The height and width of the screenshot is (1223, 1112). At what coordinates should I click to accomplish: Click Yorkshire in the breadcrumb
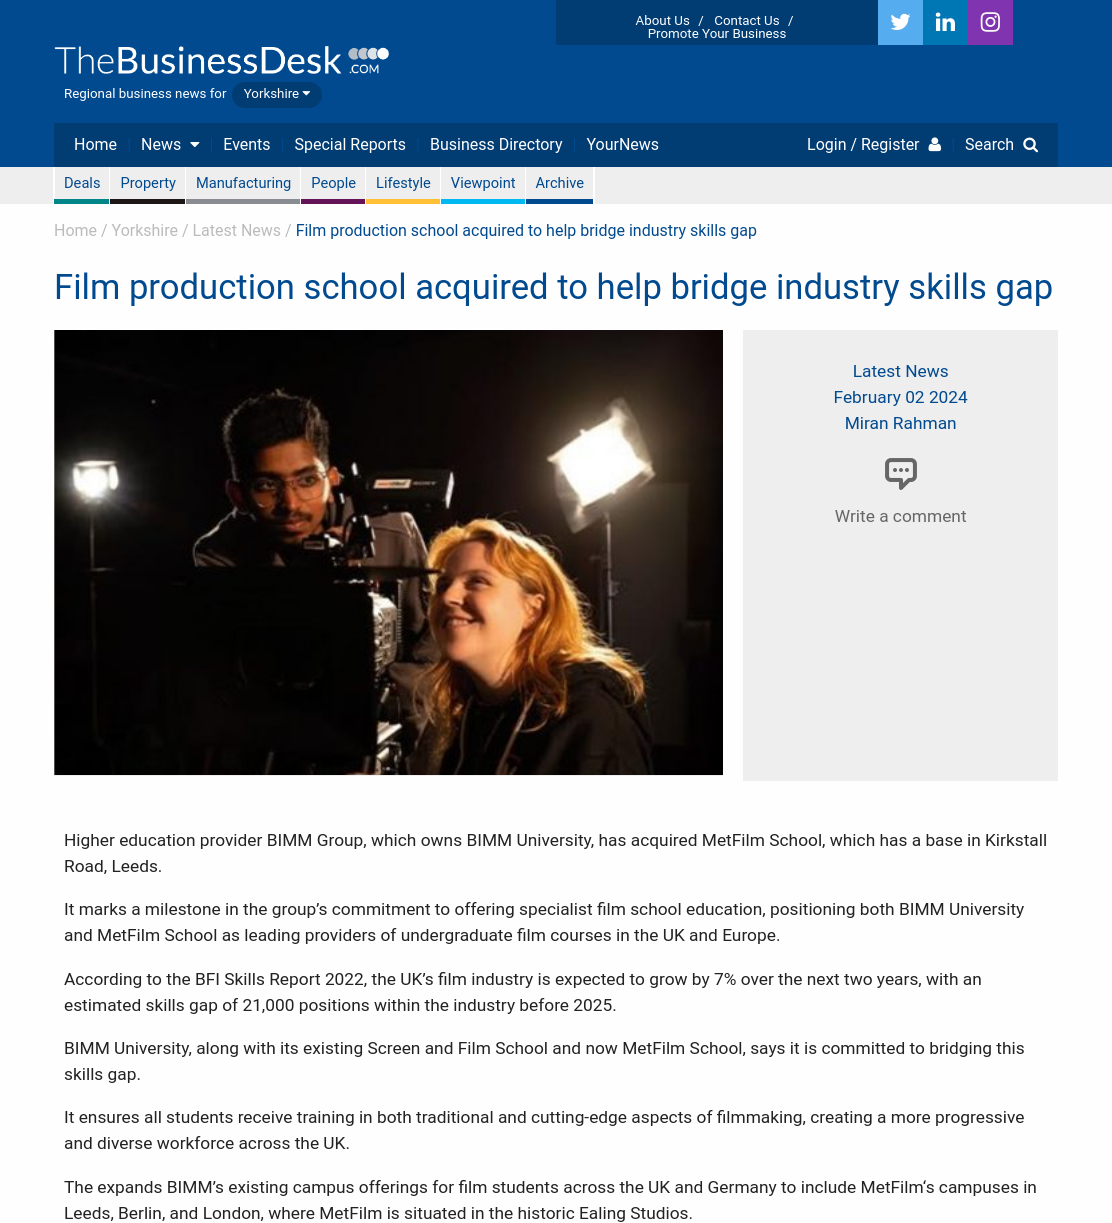144,231
